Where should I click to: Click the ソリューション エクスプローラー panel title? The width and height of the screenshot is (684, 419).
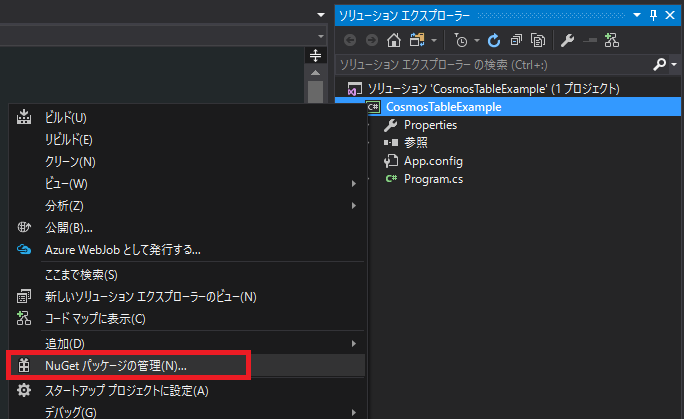(x=404, y=16)
